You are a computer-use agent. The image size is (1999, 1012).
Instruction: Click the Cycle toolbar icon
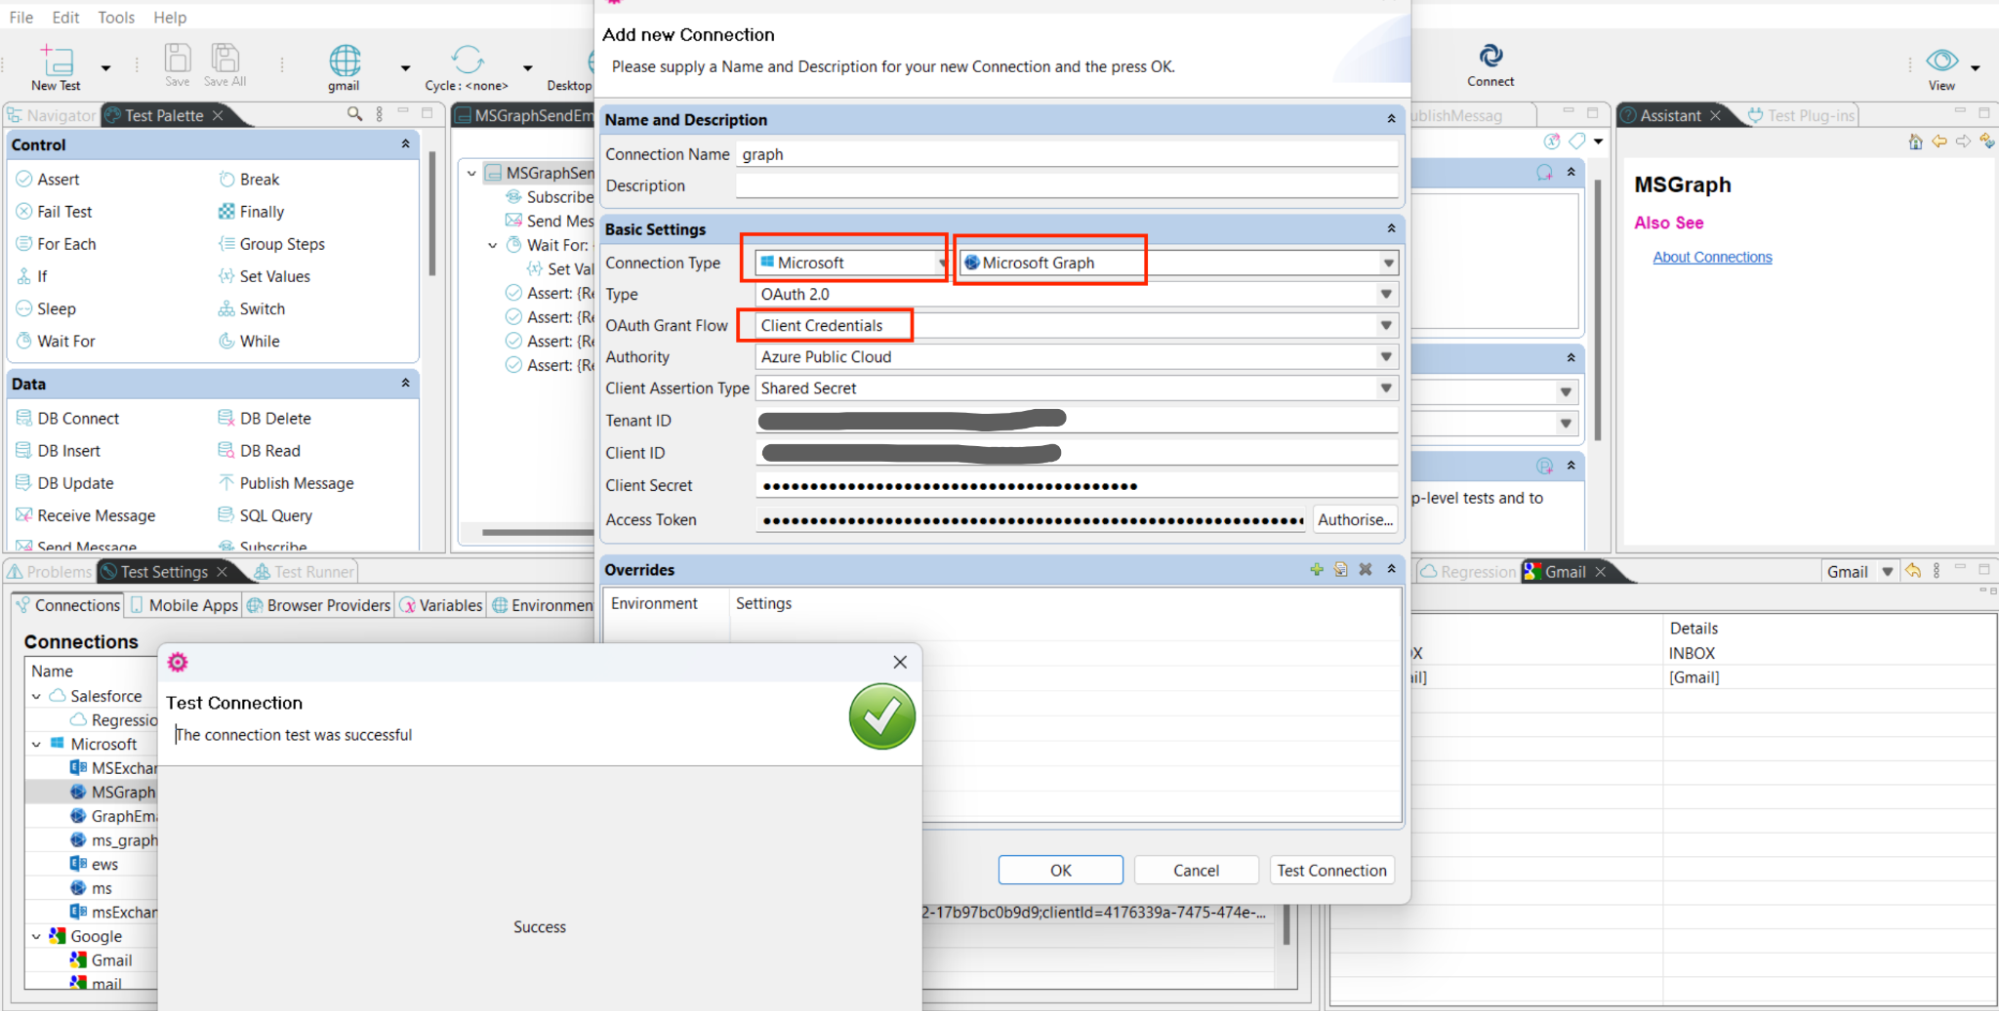point(467,60)
